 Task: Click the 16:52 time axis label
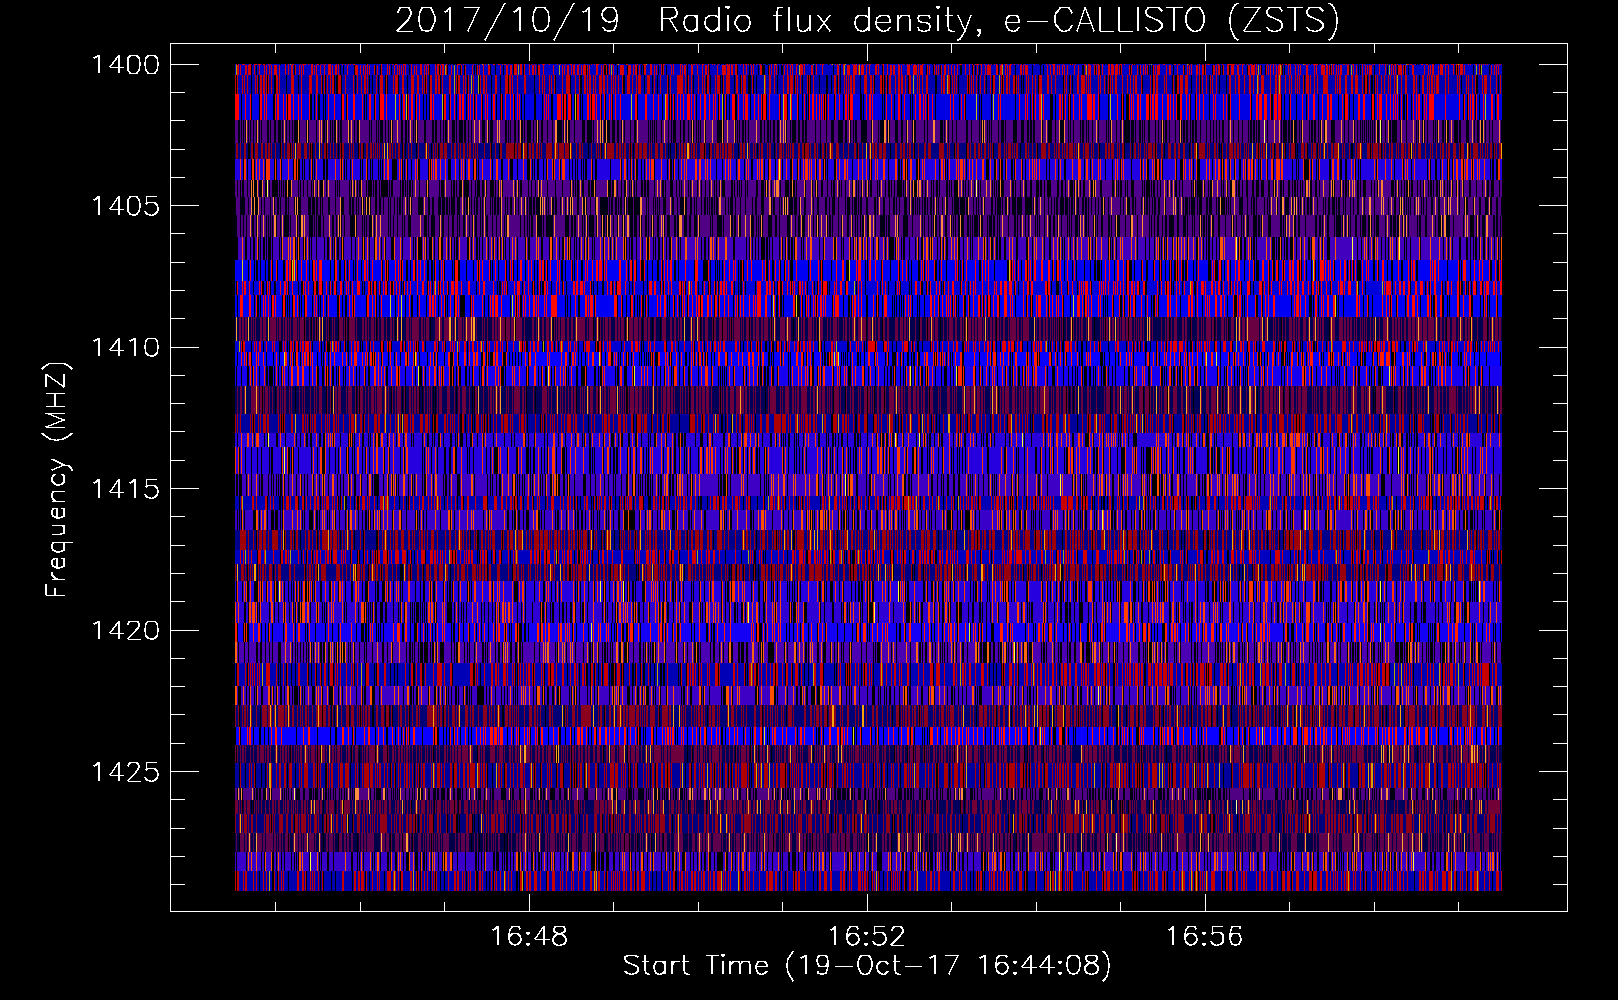pyautogui.click(x=867, y=937)
